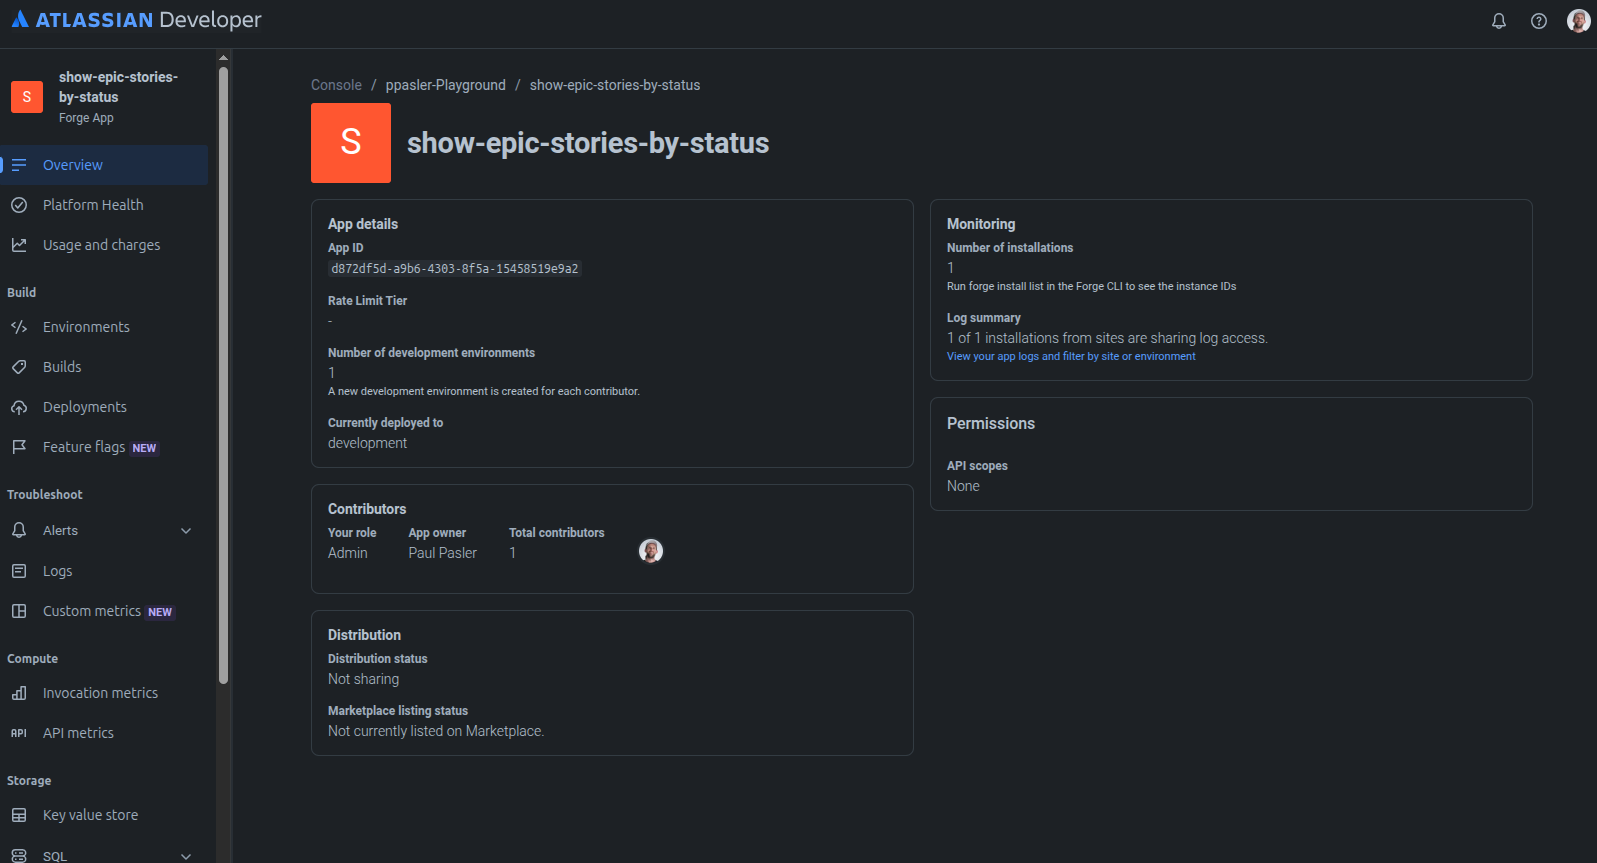Click the contributor avatar in Contributors card
This screenshot has height=863, width=1597.
(x=651, y=551)
